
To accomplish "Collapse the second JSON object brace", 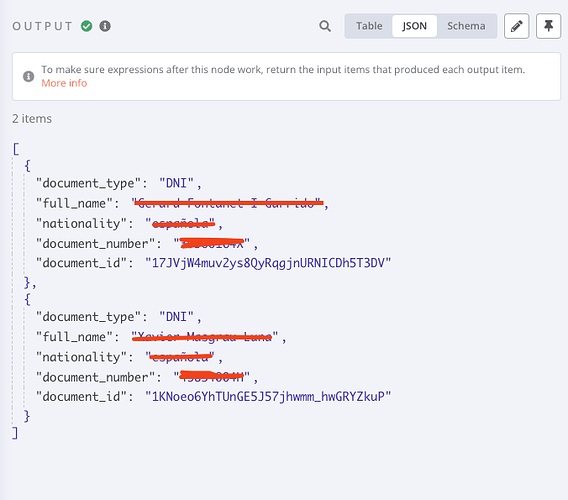I will tap(27, 300).
